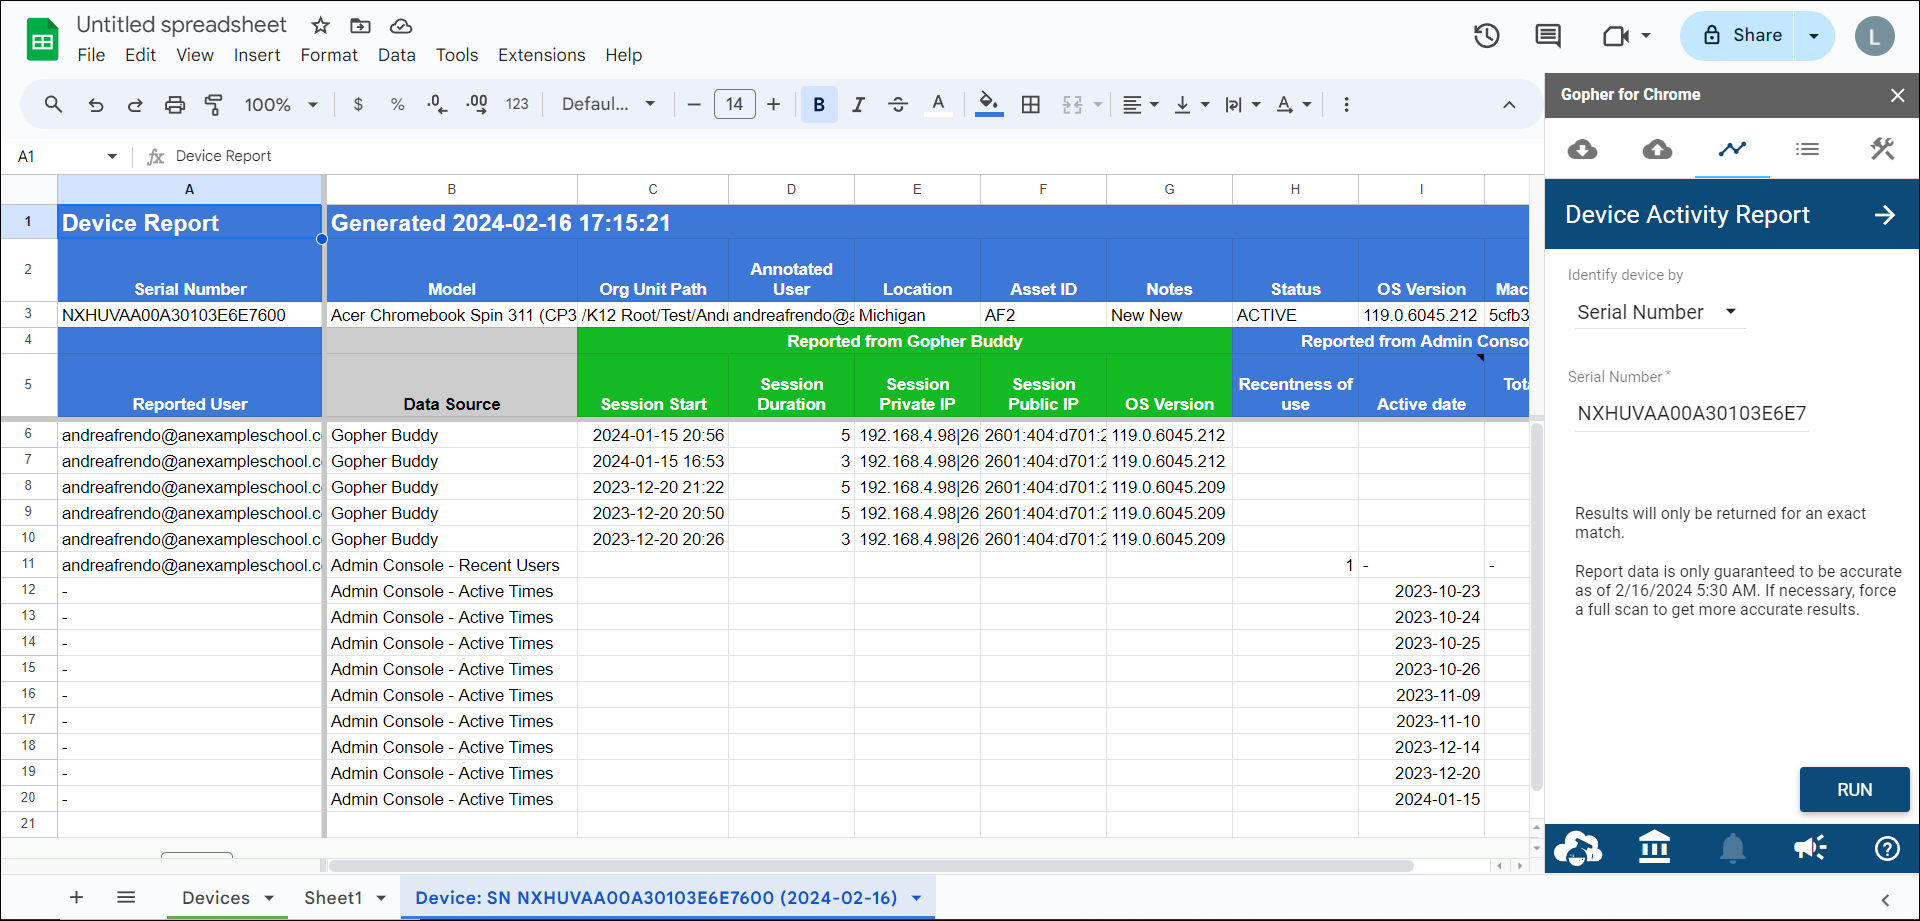Open the Name box dropdown arrow
This screenshot has height=921, width=1920.
(112, 156)
